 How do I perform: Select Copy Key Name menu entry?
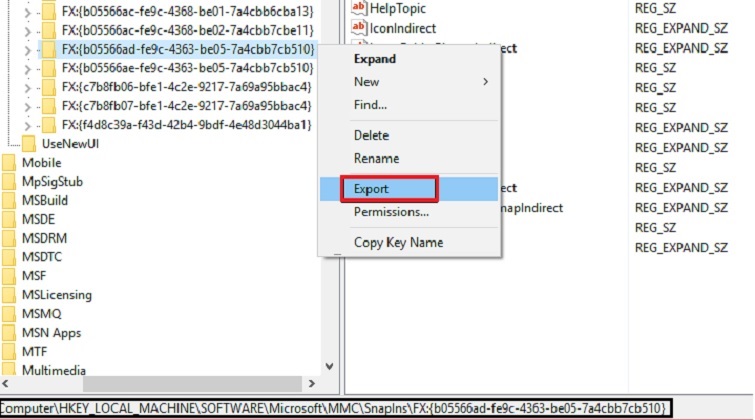(x=396, y=243)
